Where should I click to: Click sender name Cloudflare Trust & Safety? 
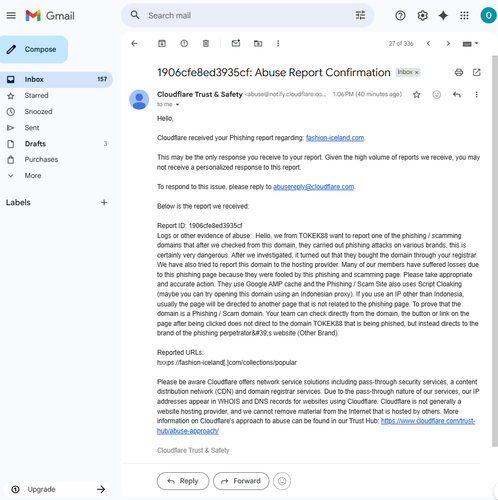[200, 94]
